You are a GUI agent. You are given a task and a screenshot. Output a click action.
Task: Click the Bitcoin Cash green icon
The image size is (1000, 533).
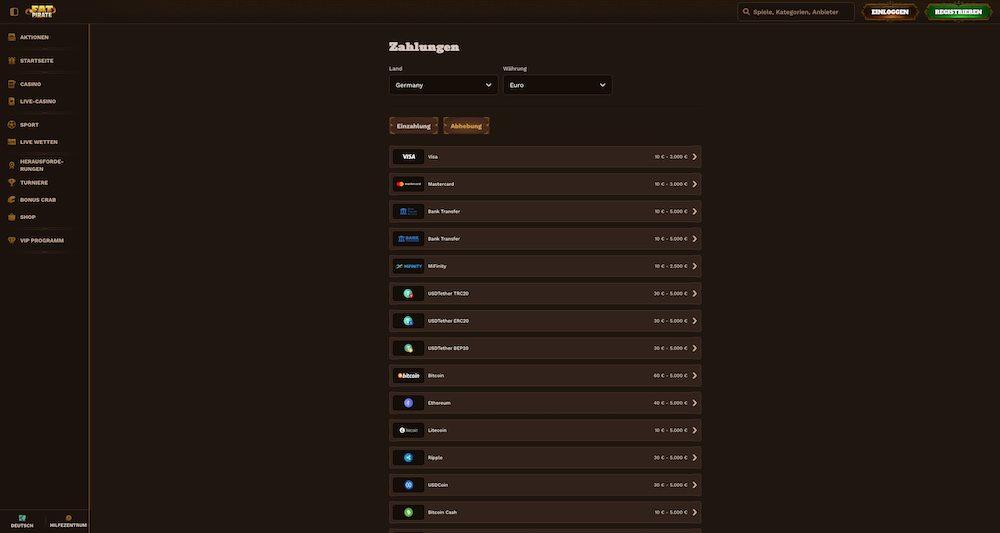pyautogui.click(x=408, y=512)
